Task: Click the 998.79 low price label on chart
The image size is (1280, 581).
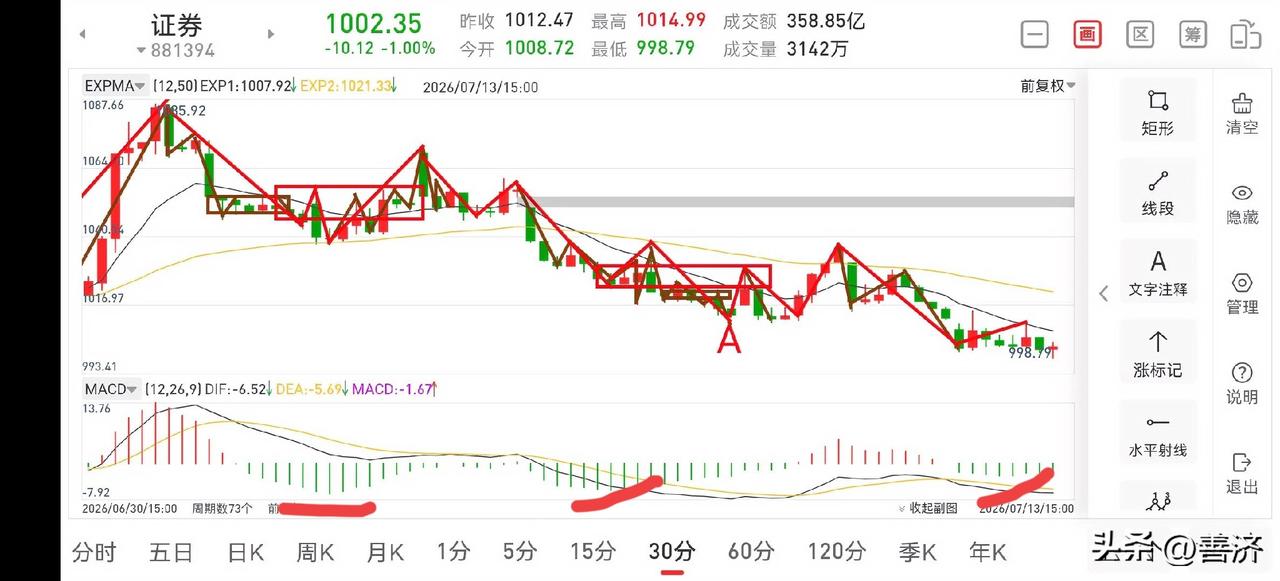Action: [x=1030, y=353]
